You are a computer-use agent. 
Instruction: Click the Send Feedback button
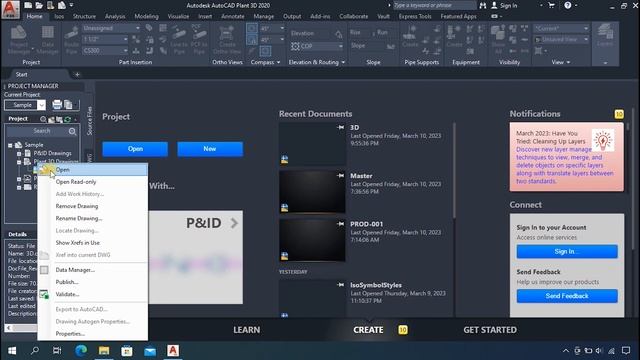[x=567, y=296]
